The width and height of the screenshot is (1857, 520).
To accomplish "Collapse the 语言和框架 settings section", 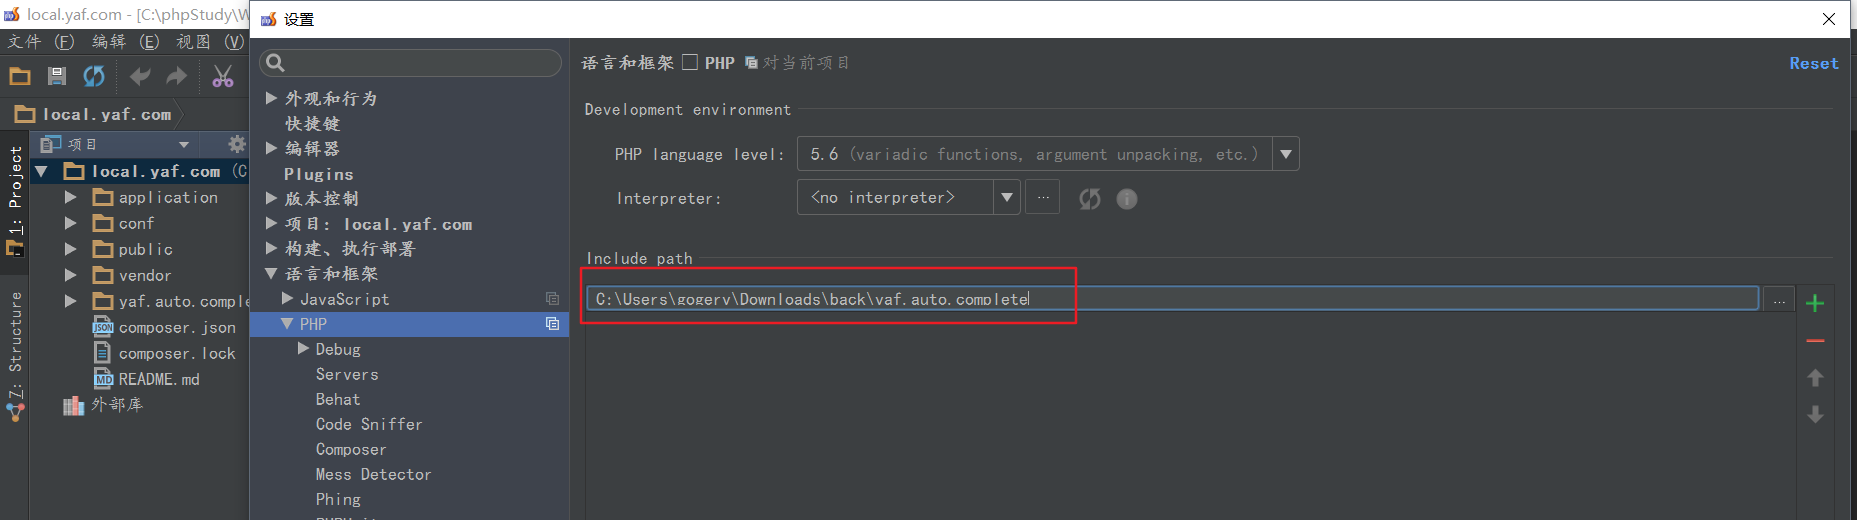I will coord(271,273).
